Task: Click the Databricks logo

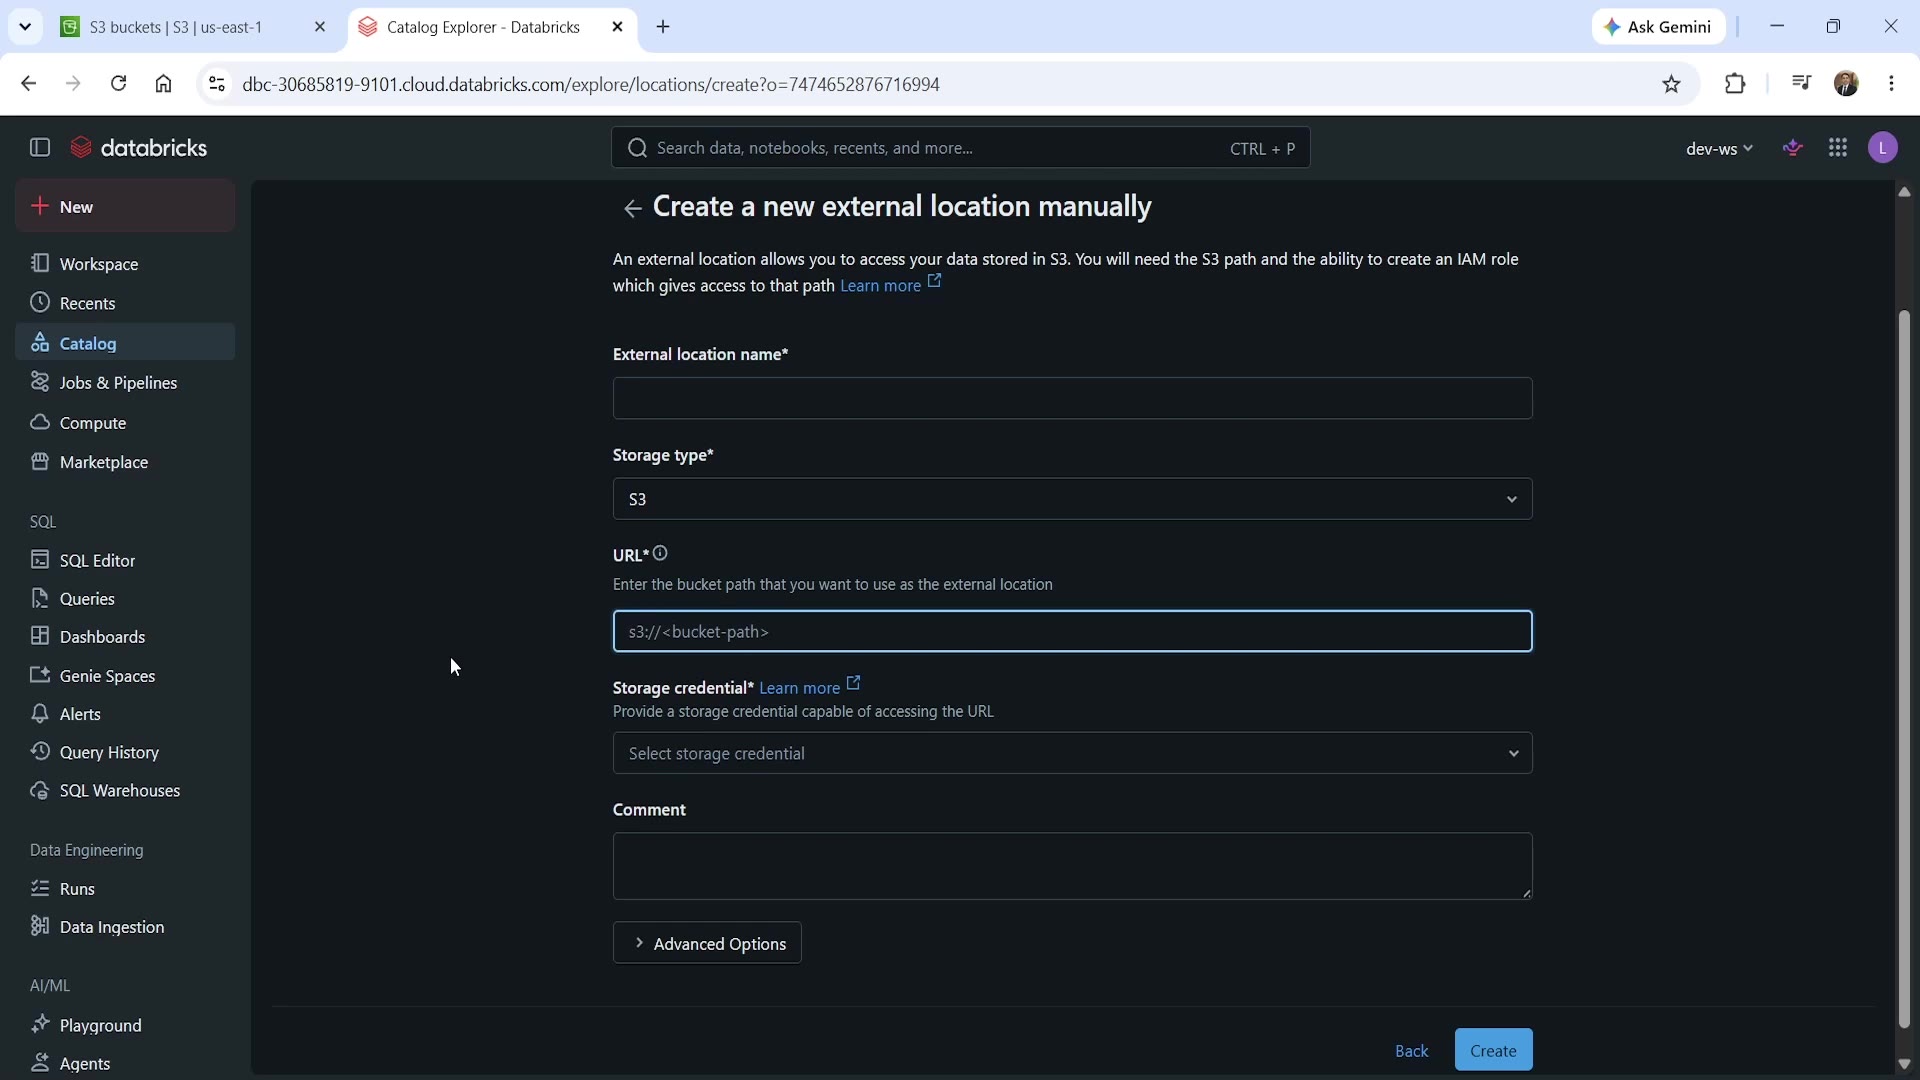Action: pos(138,148)
